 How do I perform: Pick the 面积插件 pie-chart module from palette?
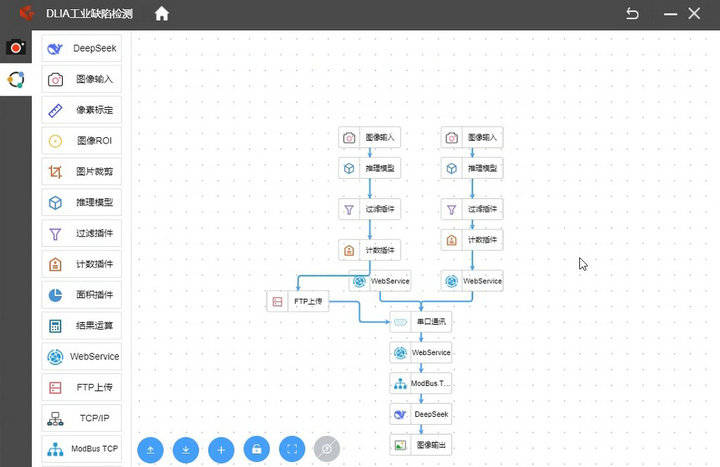[x=82, y=295]
